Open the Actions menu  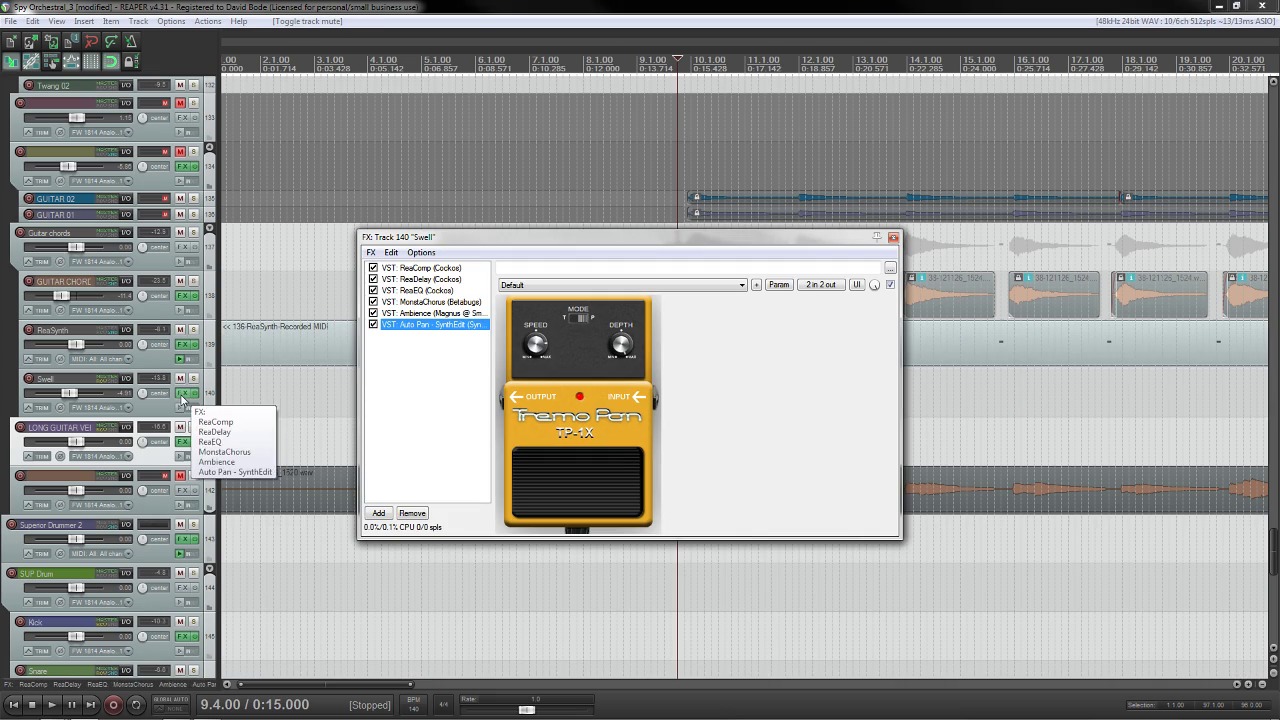208,21
